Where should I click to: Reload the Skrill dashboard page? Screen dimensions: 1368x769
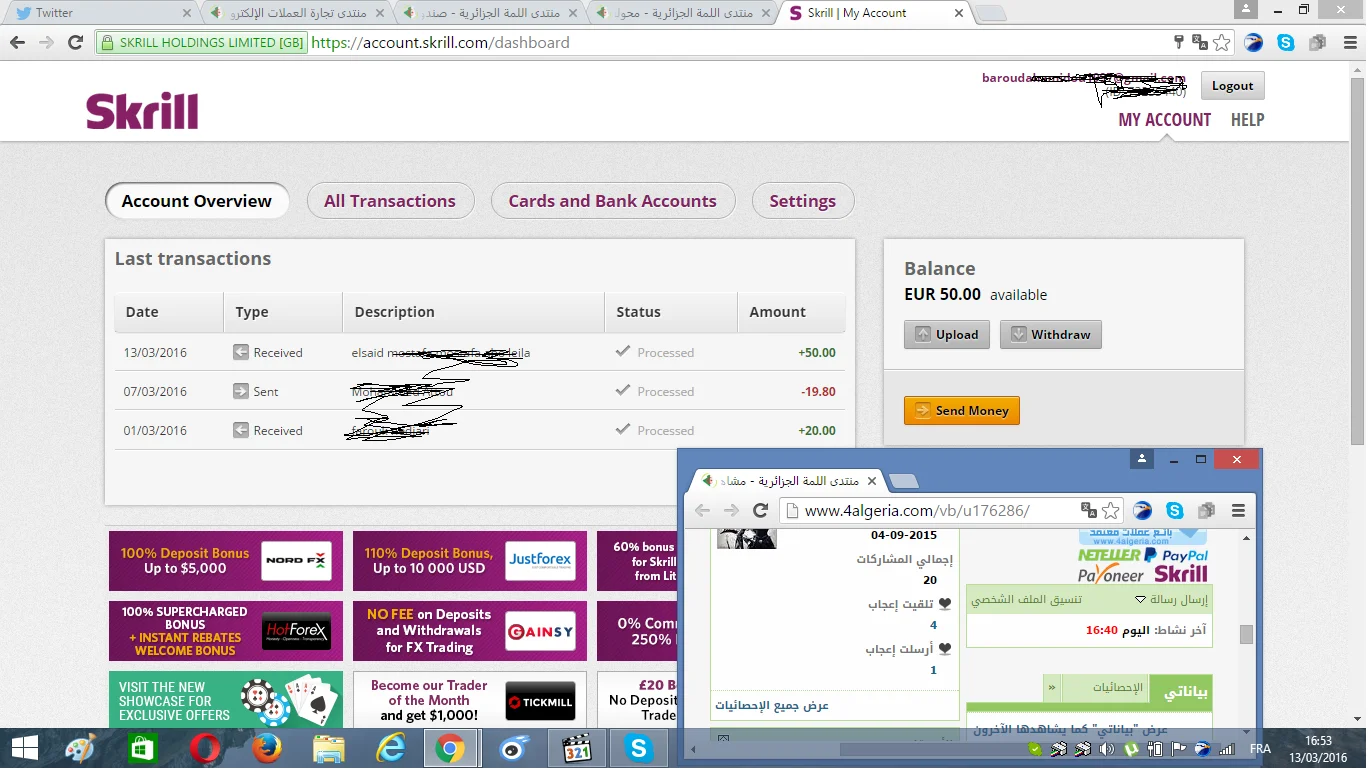(75, 43)
